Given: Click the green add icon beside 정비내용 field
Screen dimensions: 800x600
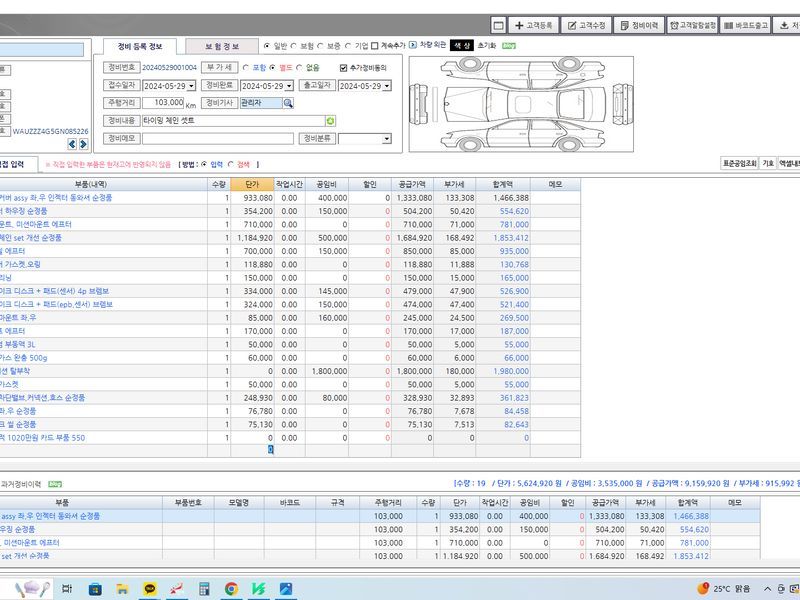Looking at the screenshot, I should (x=330, y=121).
